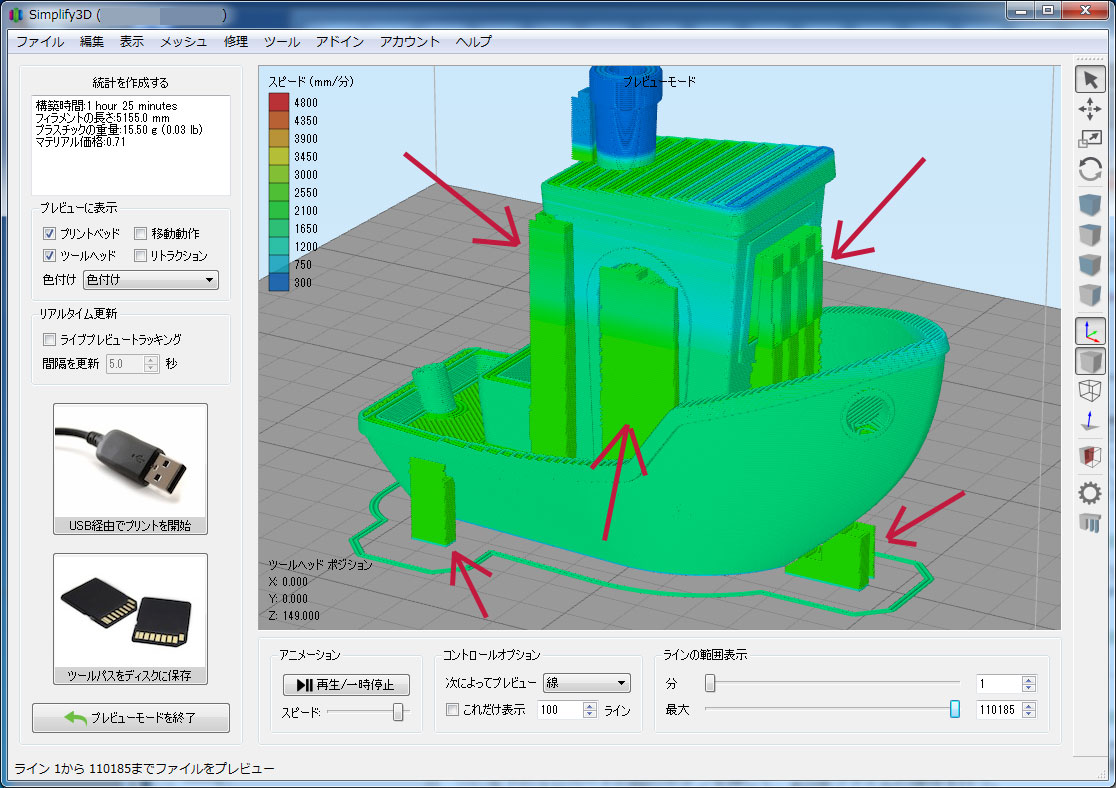Viewport: 1116px width, 788px height.
Task: Activate the scale model tool
Action: 1090,140
